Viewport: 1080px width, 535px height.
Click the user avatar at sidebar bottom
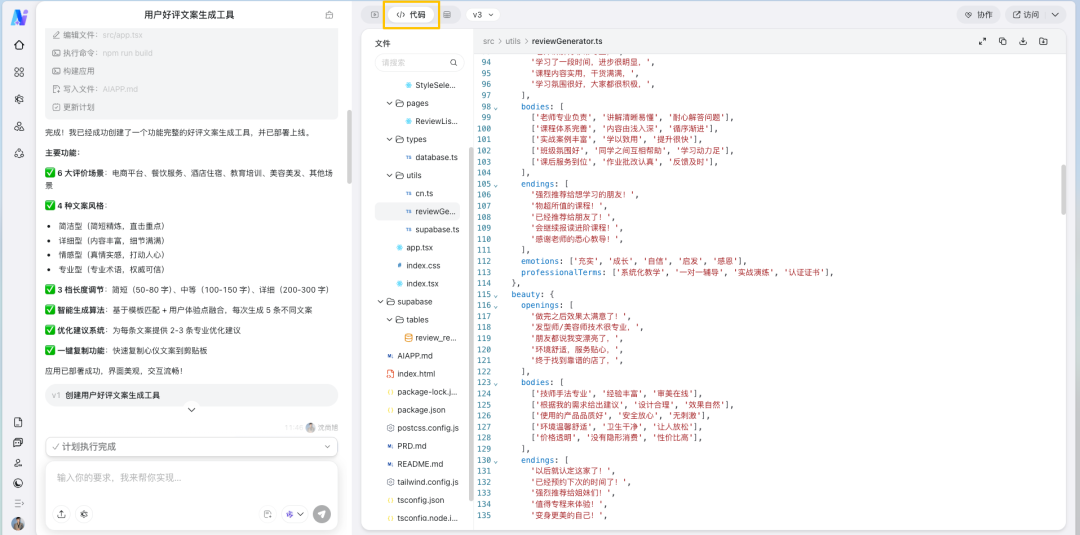[x=18, y=523]
